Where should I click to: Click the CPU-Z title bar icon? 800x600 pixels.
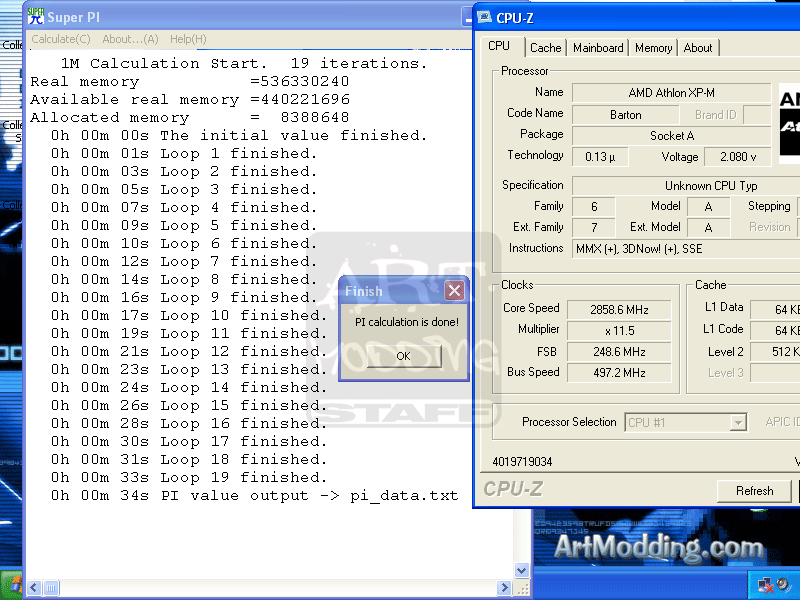coord(484,17)
